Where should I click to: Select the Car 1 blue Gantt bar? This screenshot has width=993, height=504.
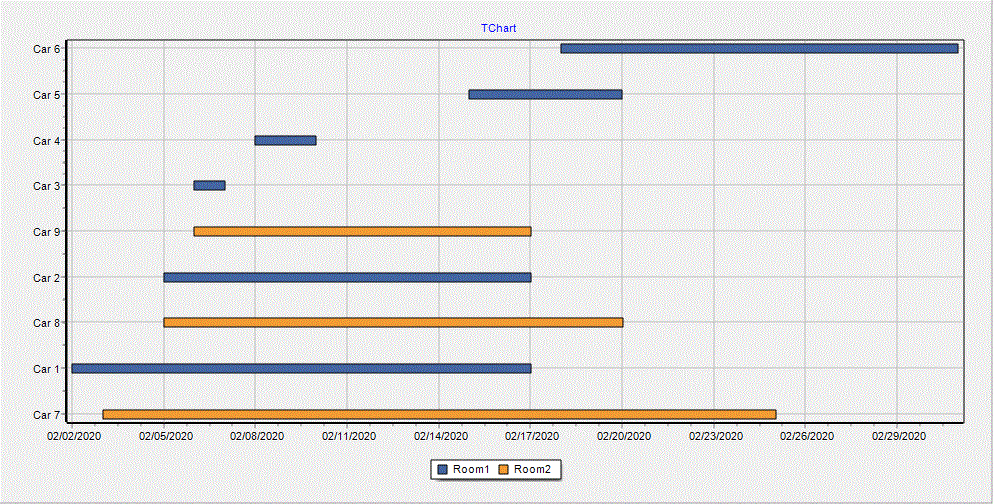(x=301, y=369)
